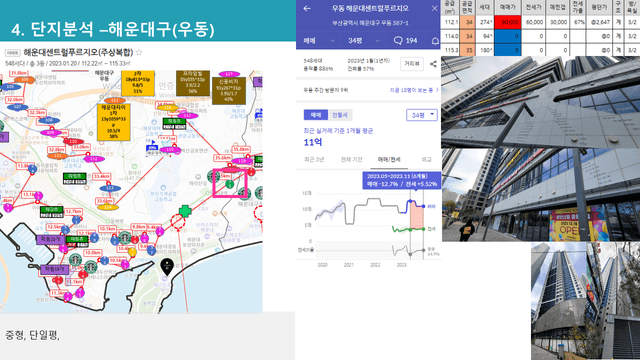
Task: Open the large building facade photo
Action: click(x=540, y=102)
